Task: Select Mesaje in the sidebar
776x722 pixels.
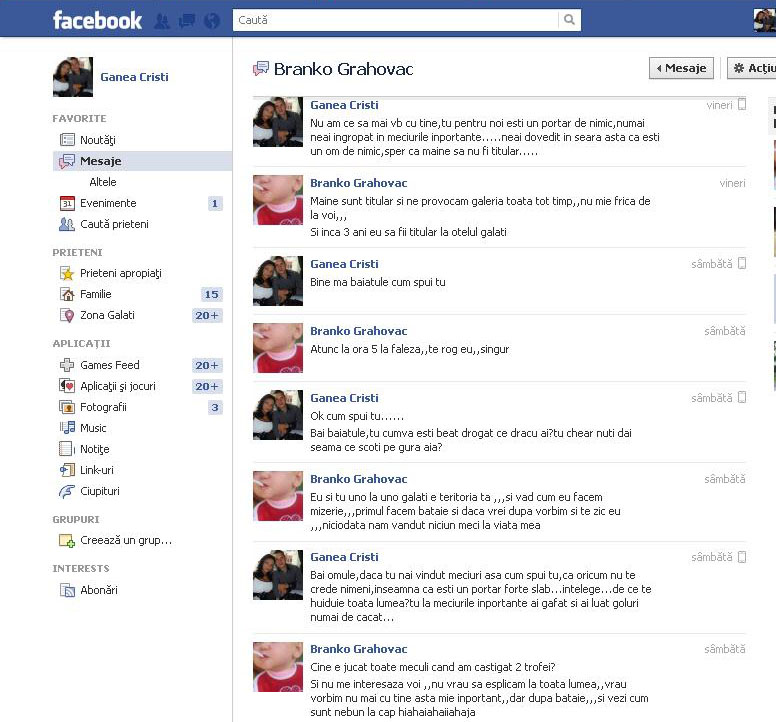Action: coord(142,161)
